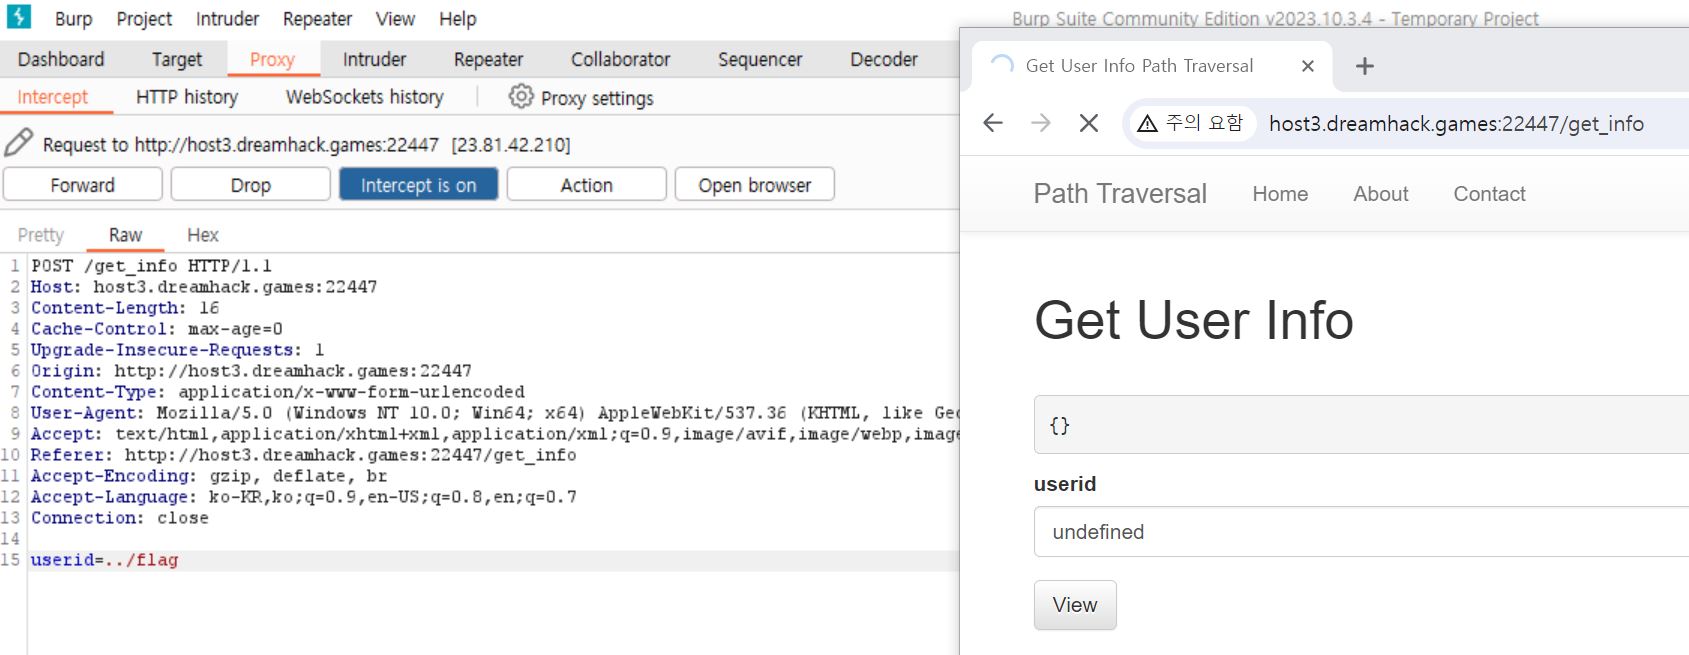
Task: Switch to the Repeater tool tab
Action: pyautogui.click(x=488, y=59)
